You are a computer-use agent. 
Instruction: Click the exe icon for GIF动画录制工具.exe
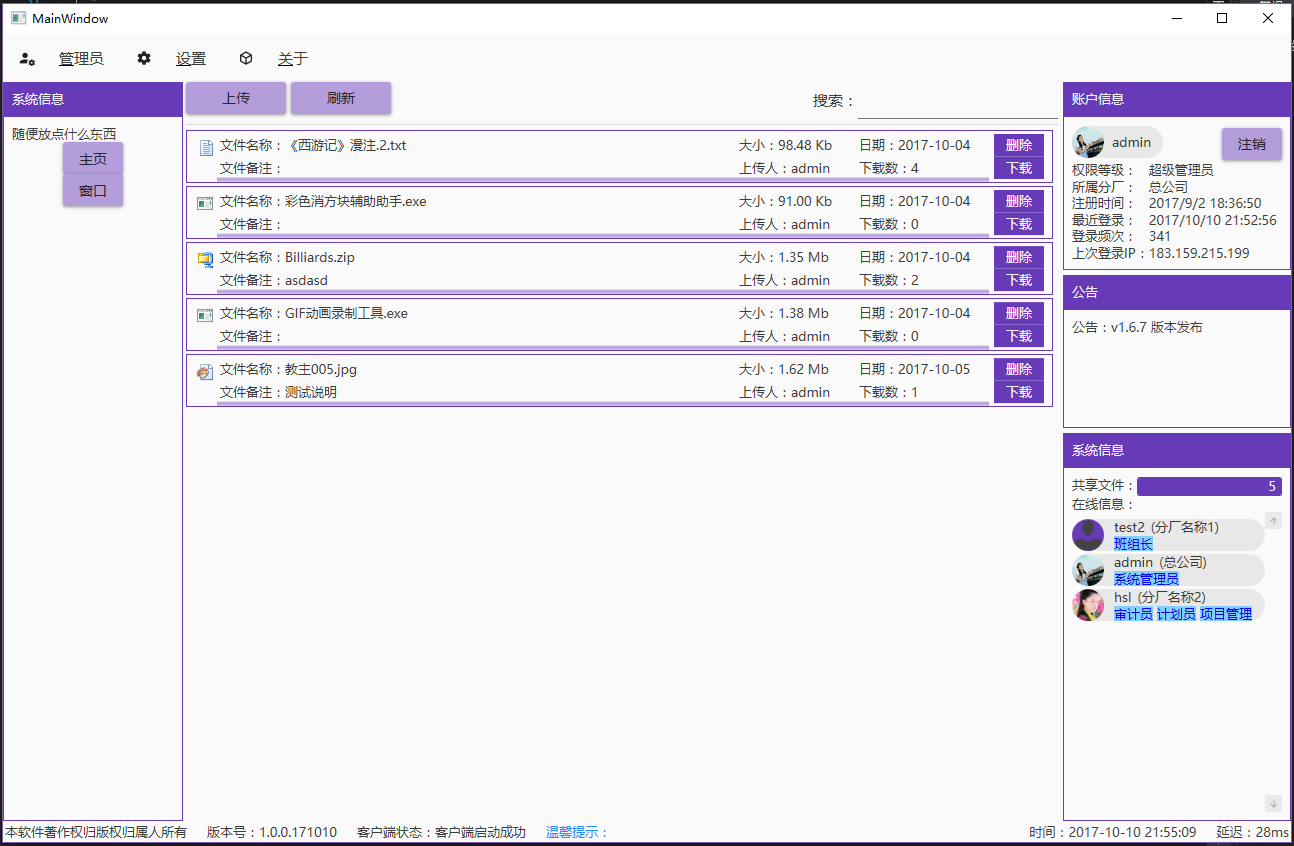tap(206, 315)
